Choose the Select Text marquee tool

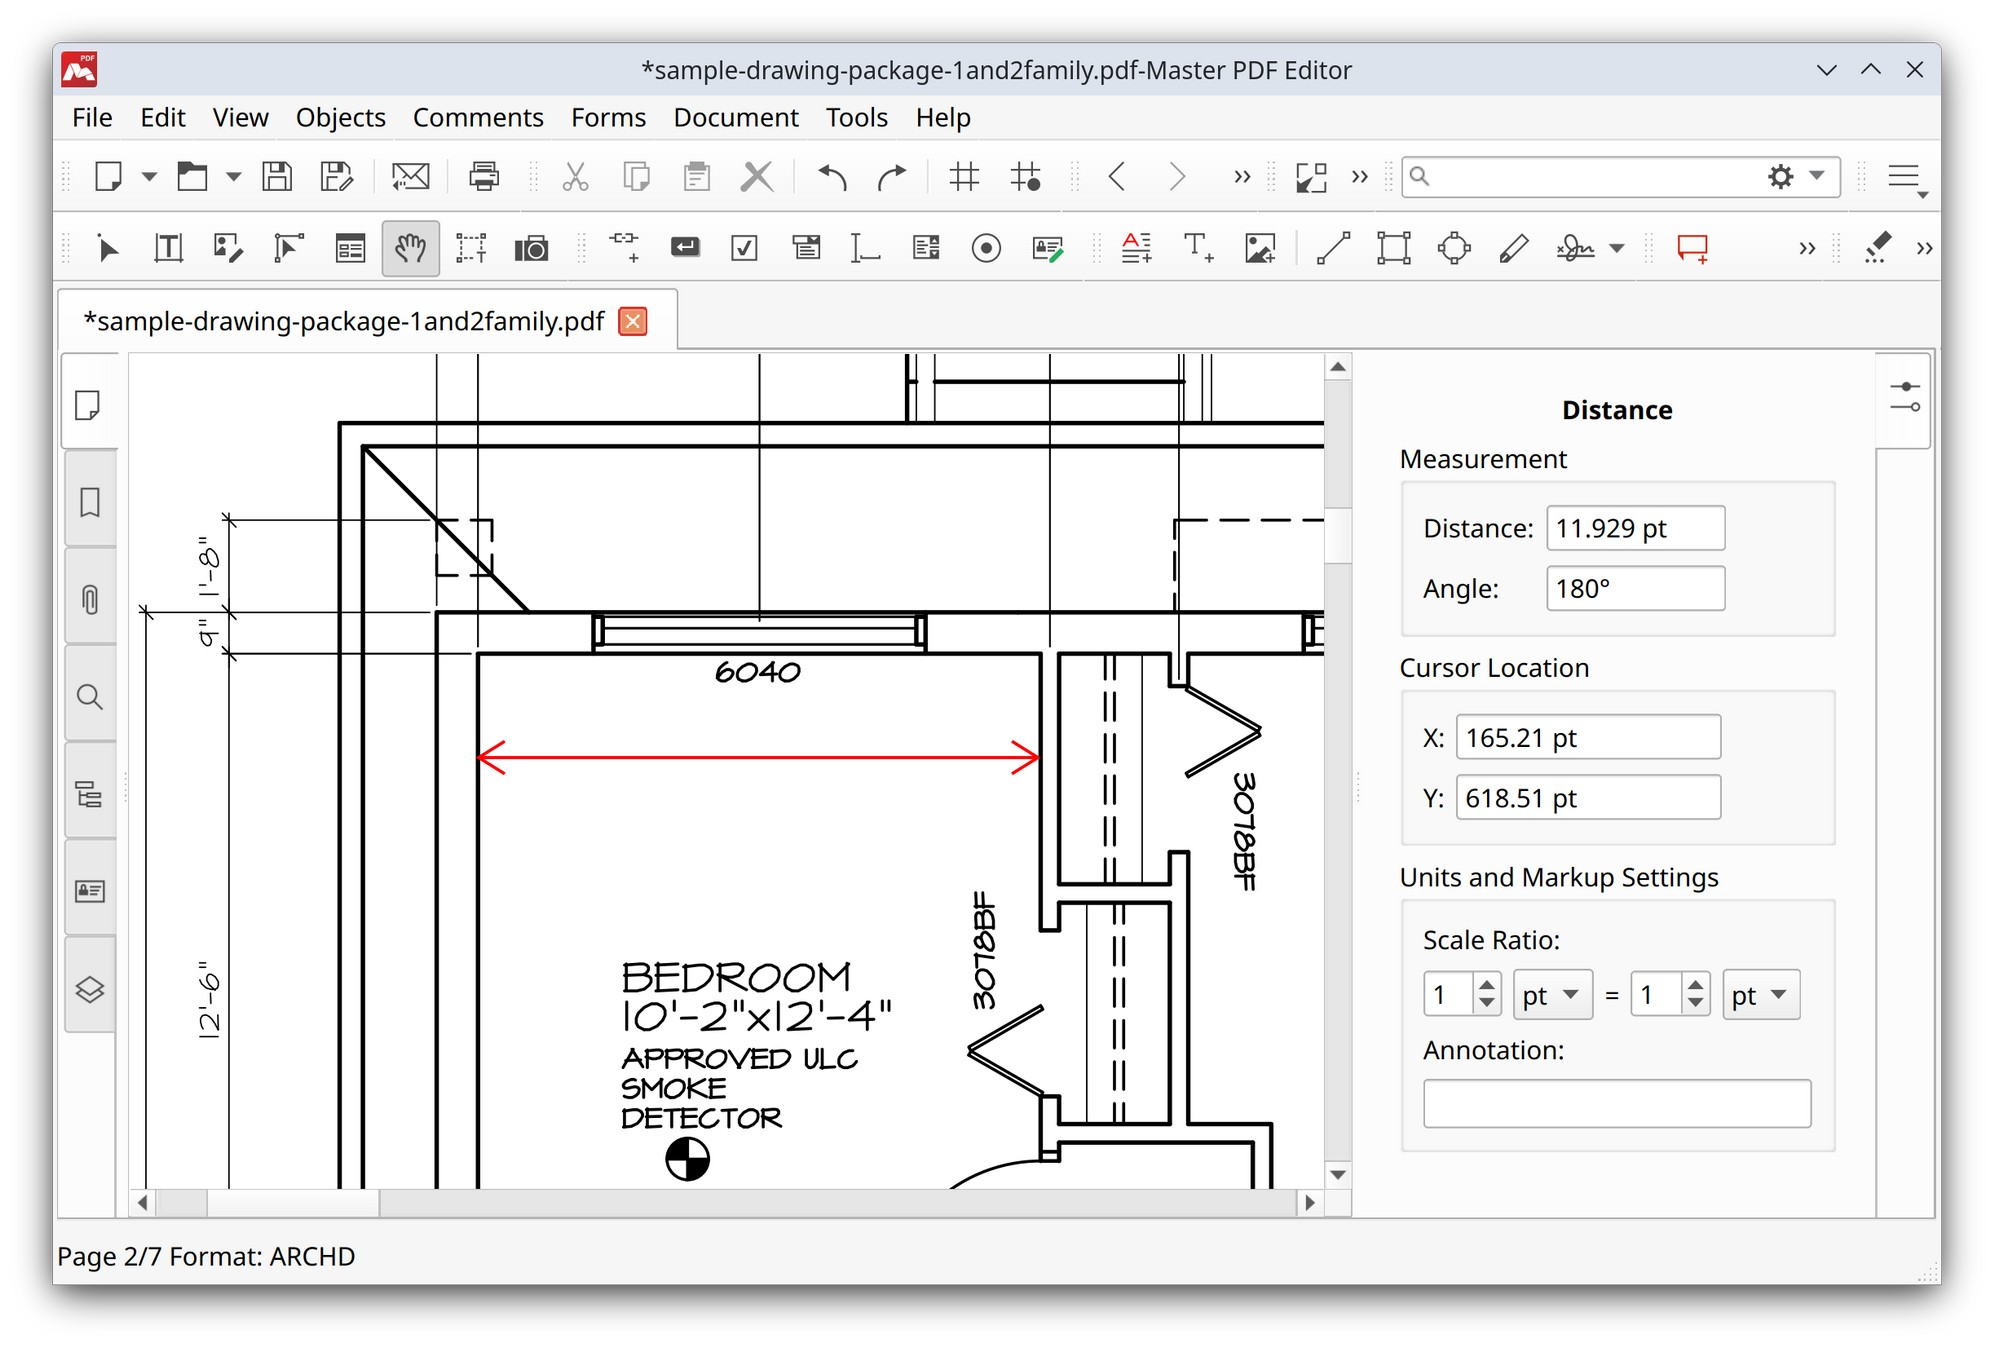coord(471,248)
